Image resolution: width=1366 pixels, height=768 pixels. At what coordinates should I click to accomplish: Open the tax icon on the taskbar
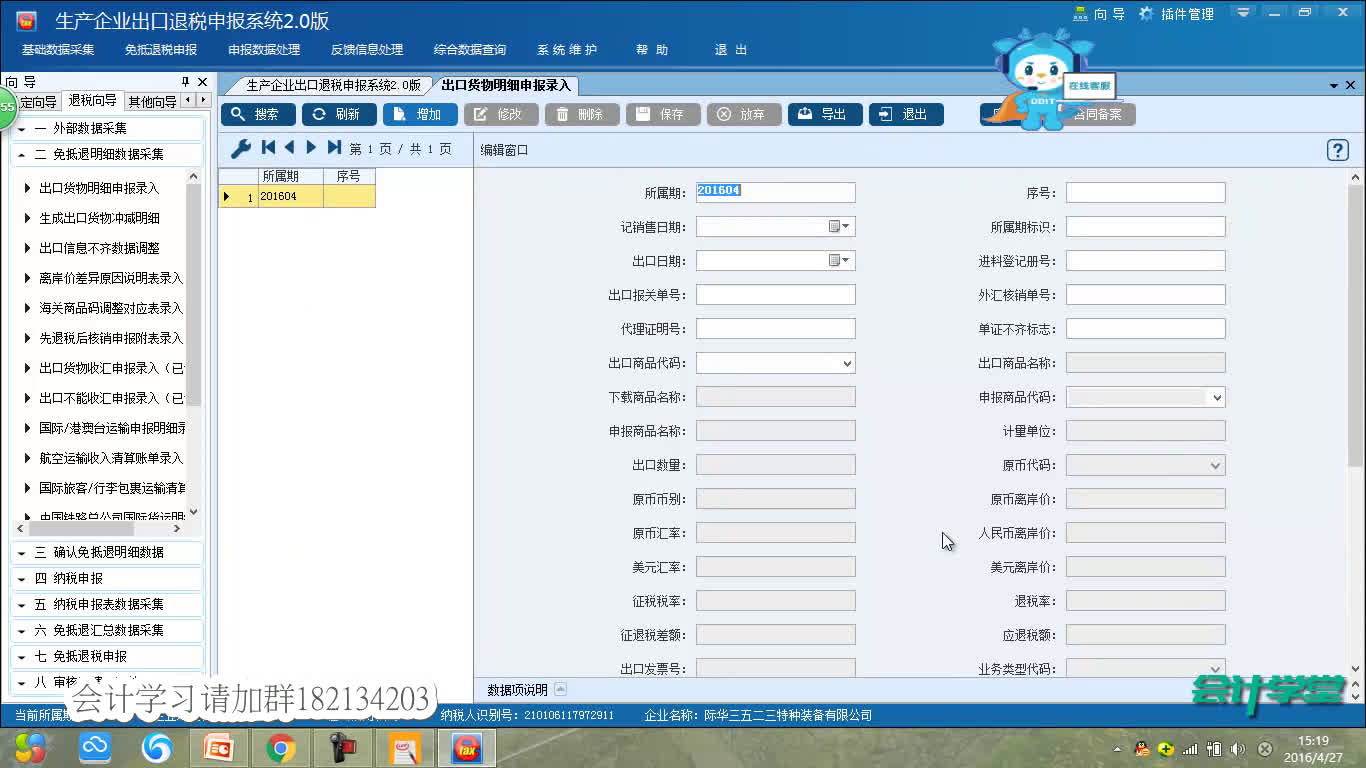465,747
